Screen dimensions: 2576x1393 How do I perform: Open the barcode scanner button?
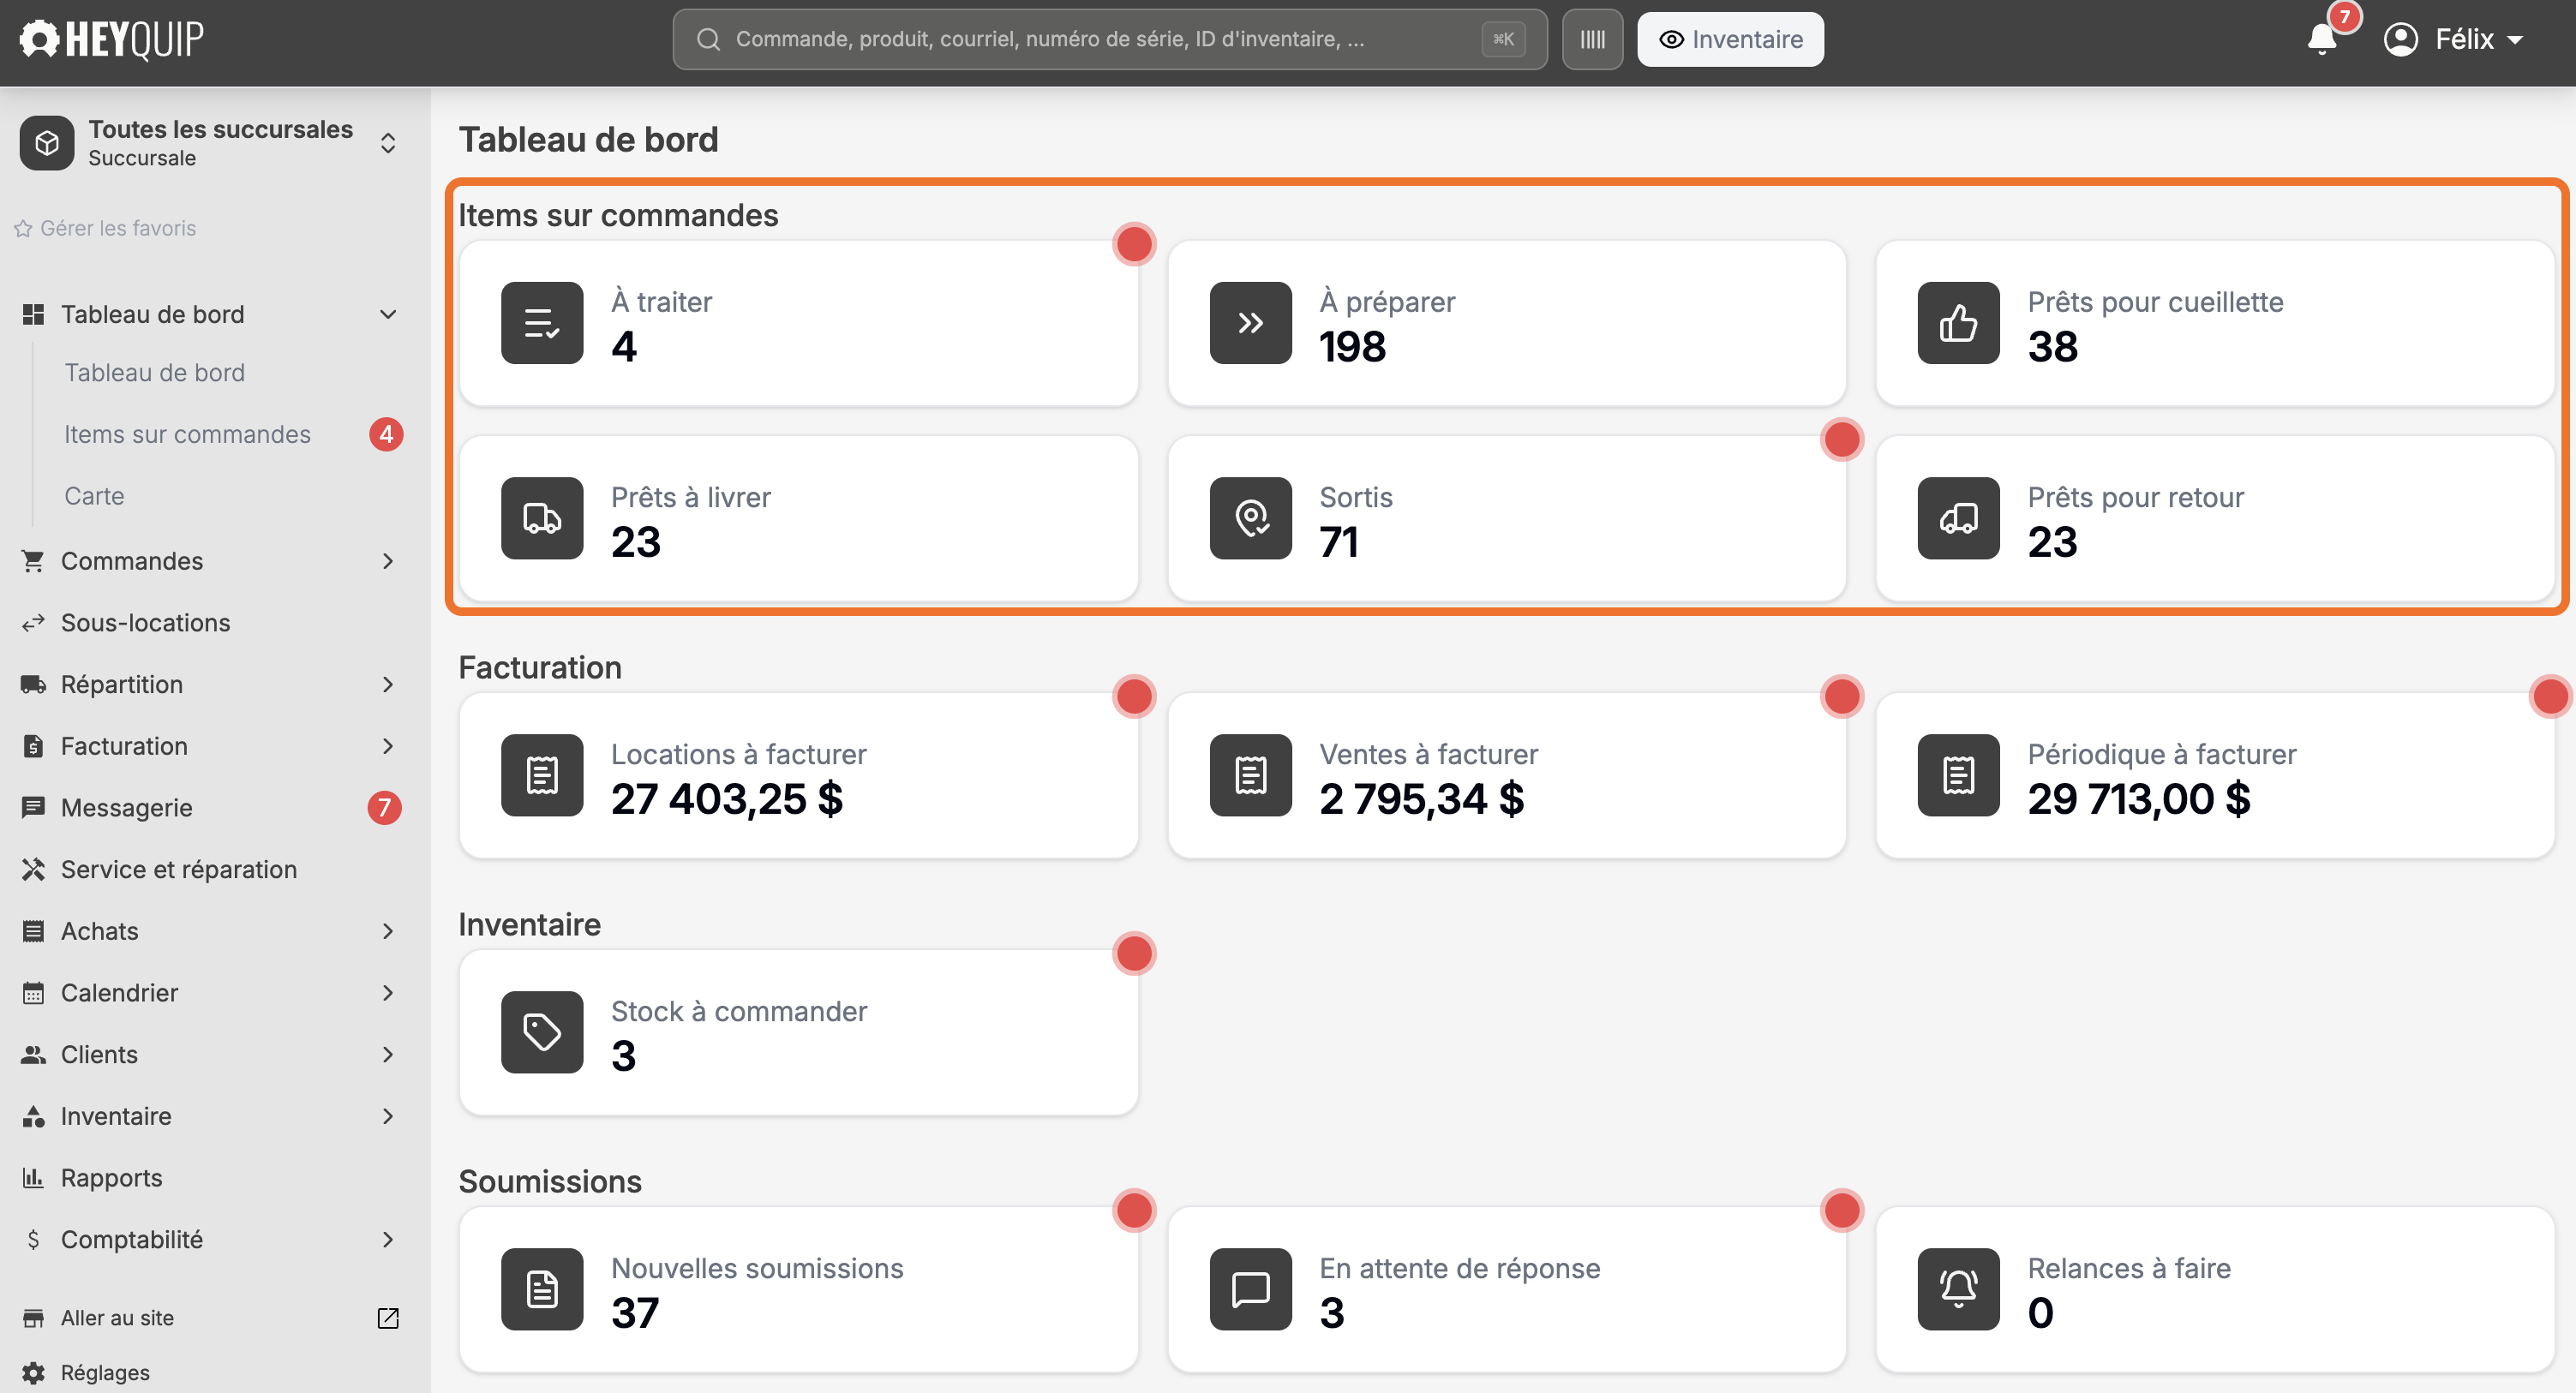pos(1592,39)
